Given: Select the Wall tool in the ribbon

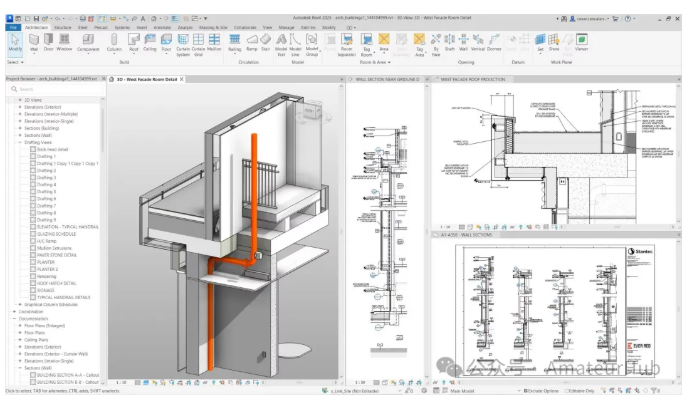Looking at the screenshot, I should tap(33, 42).
